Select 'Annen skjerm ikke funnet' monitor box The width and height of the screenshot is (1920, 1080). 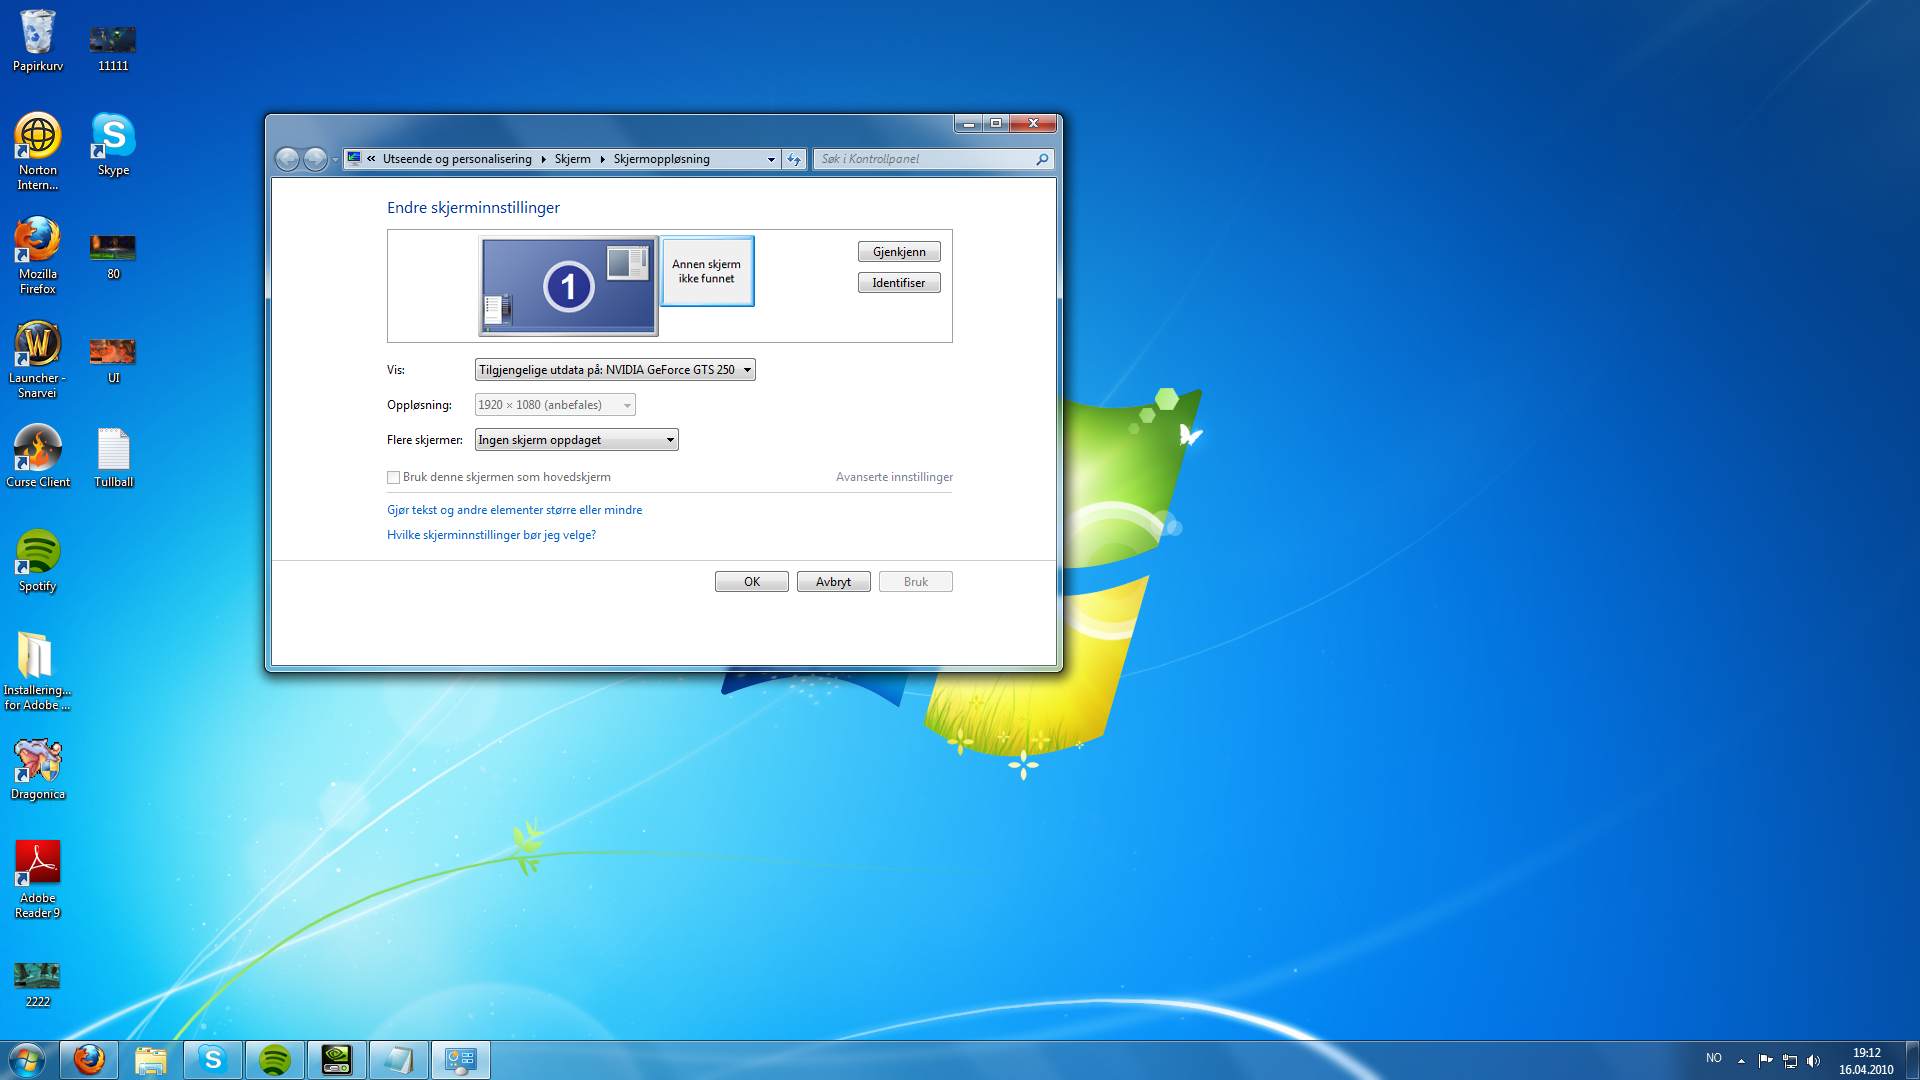pyautogui.click(x=707, y=271)
